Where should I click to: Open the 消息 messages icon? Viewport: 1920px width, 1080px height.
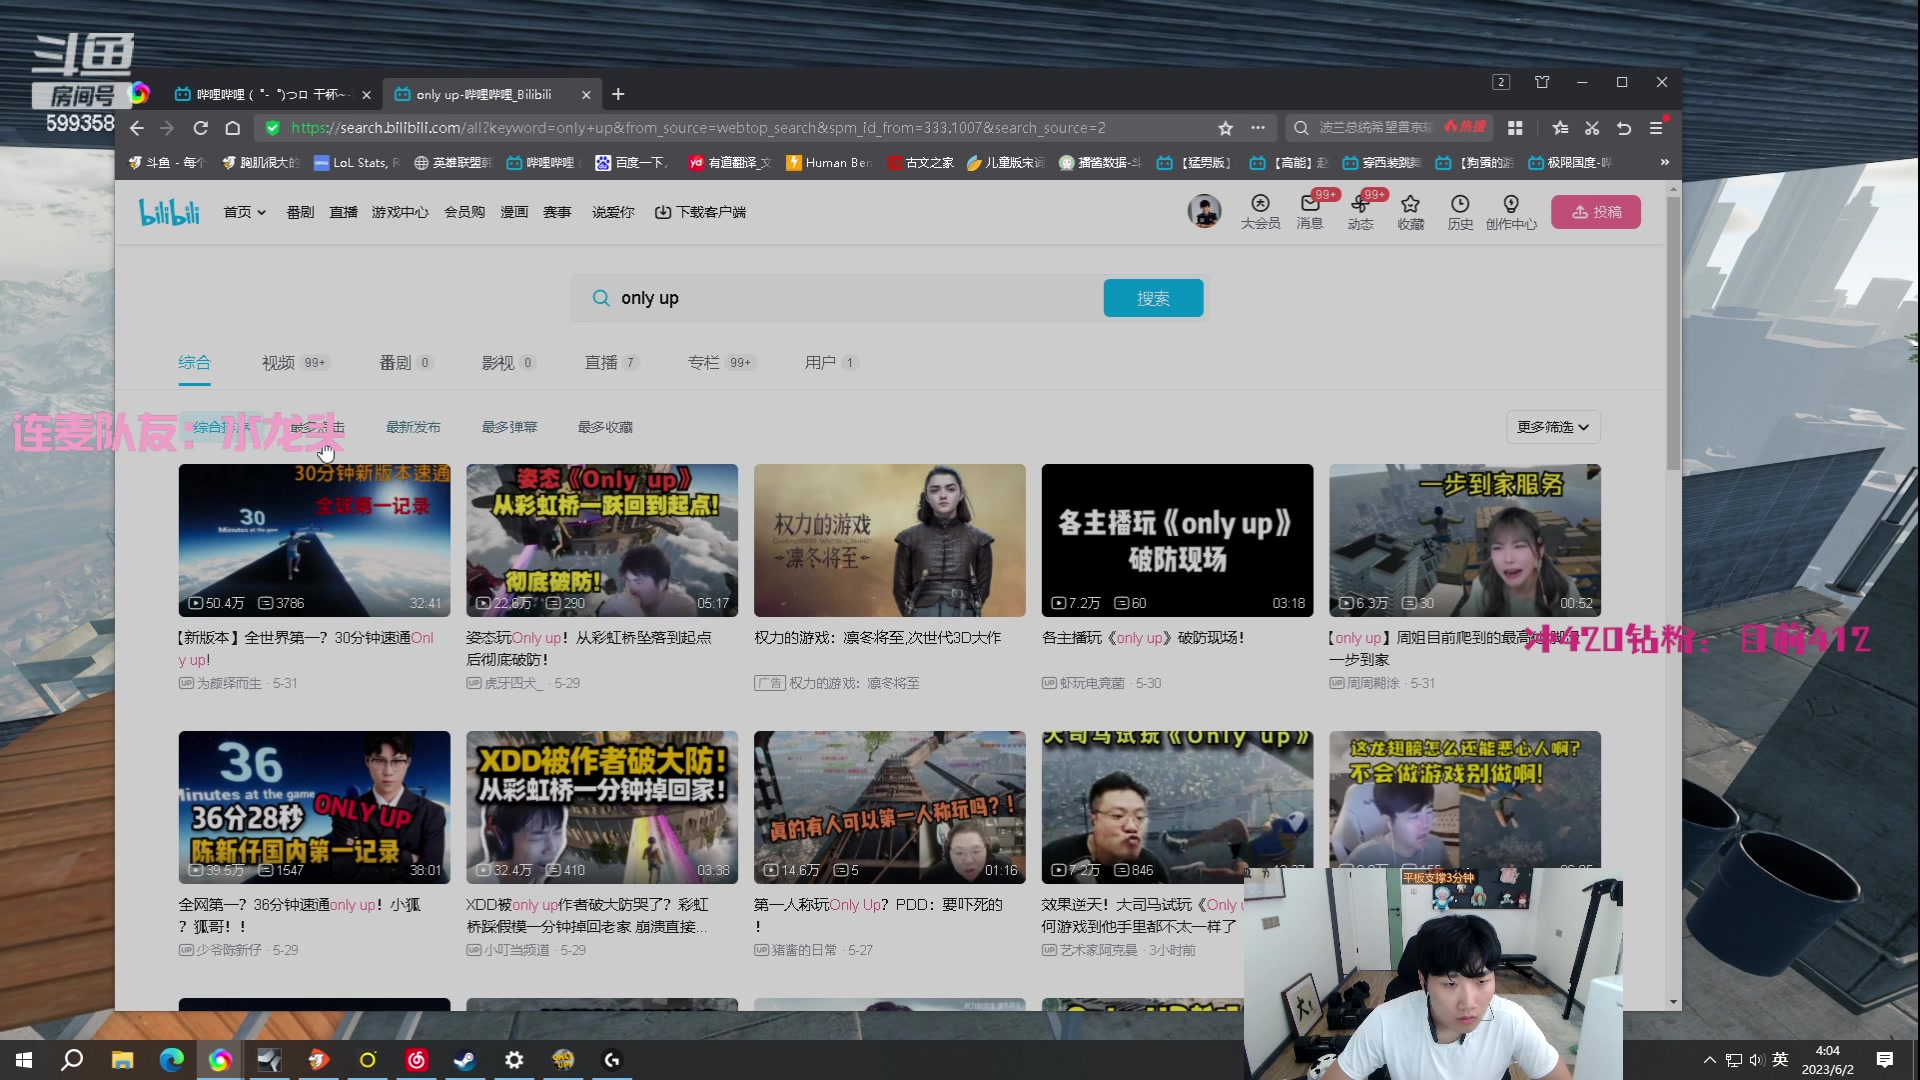pyautogui.click(x=1310, y=212)
